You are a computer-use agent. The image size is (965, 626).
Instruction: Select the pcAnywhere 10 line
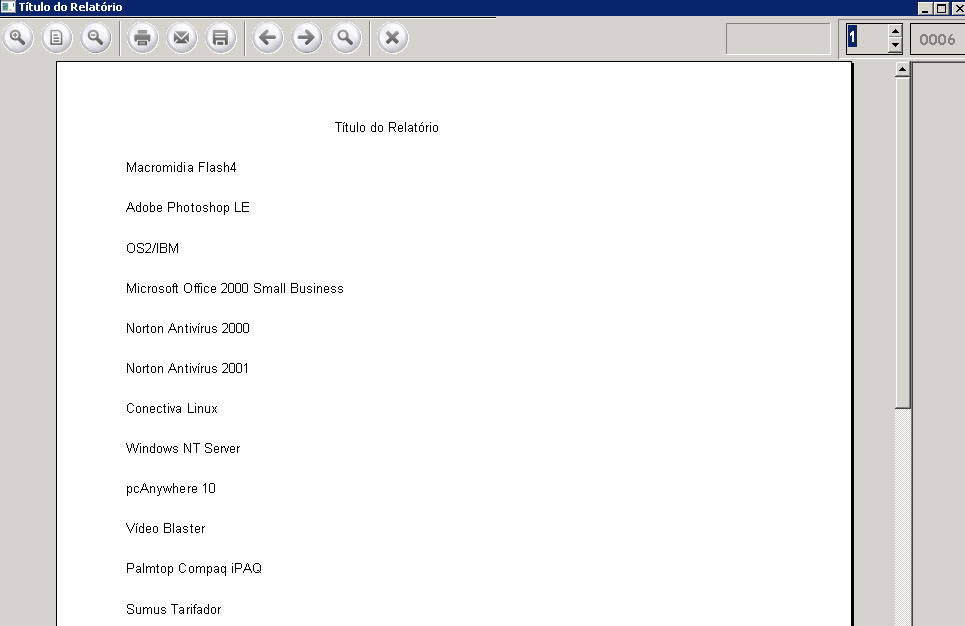click(170, 489)
